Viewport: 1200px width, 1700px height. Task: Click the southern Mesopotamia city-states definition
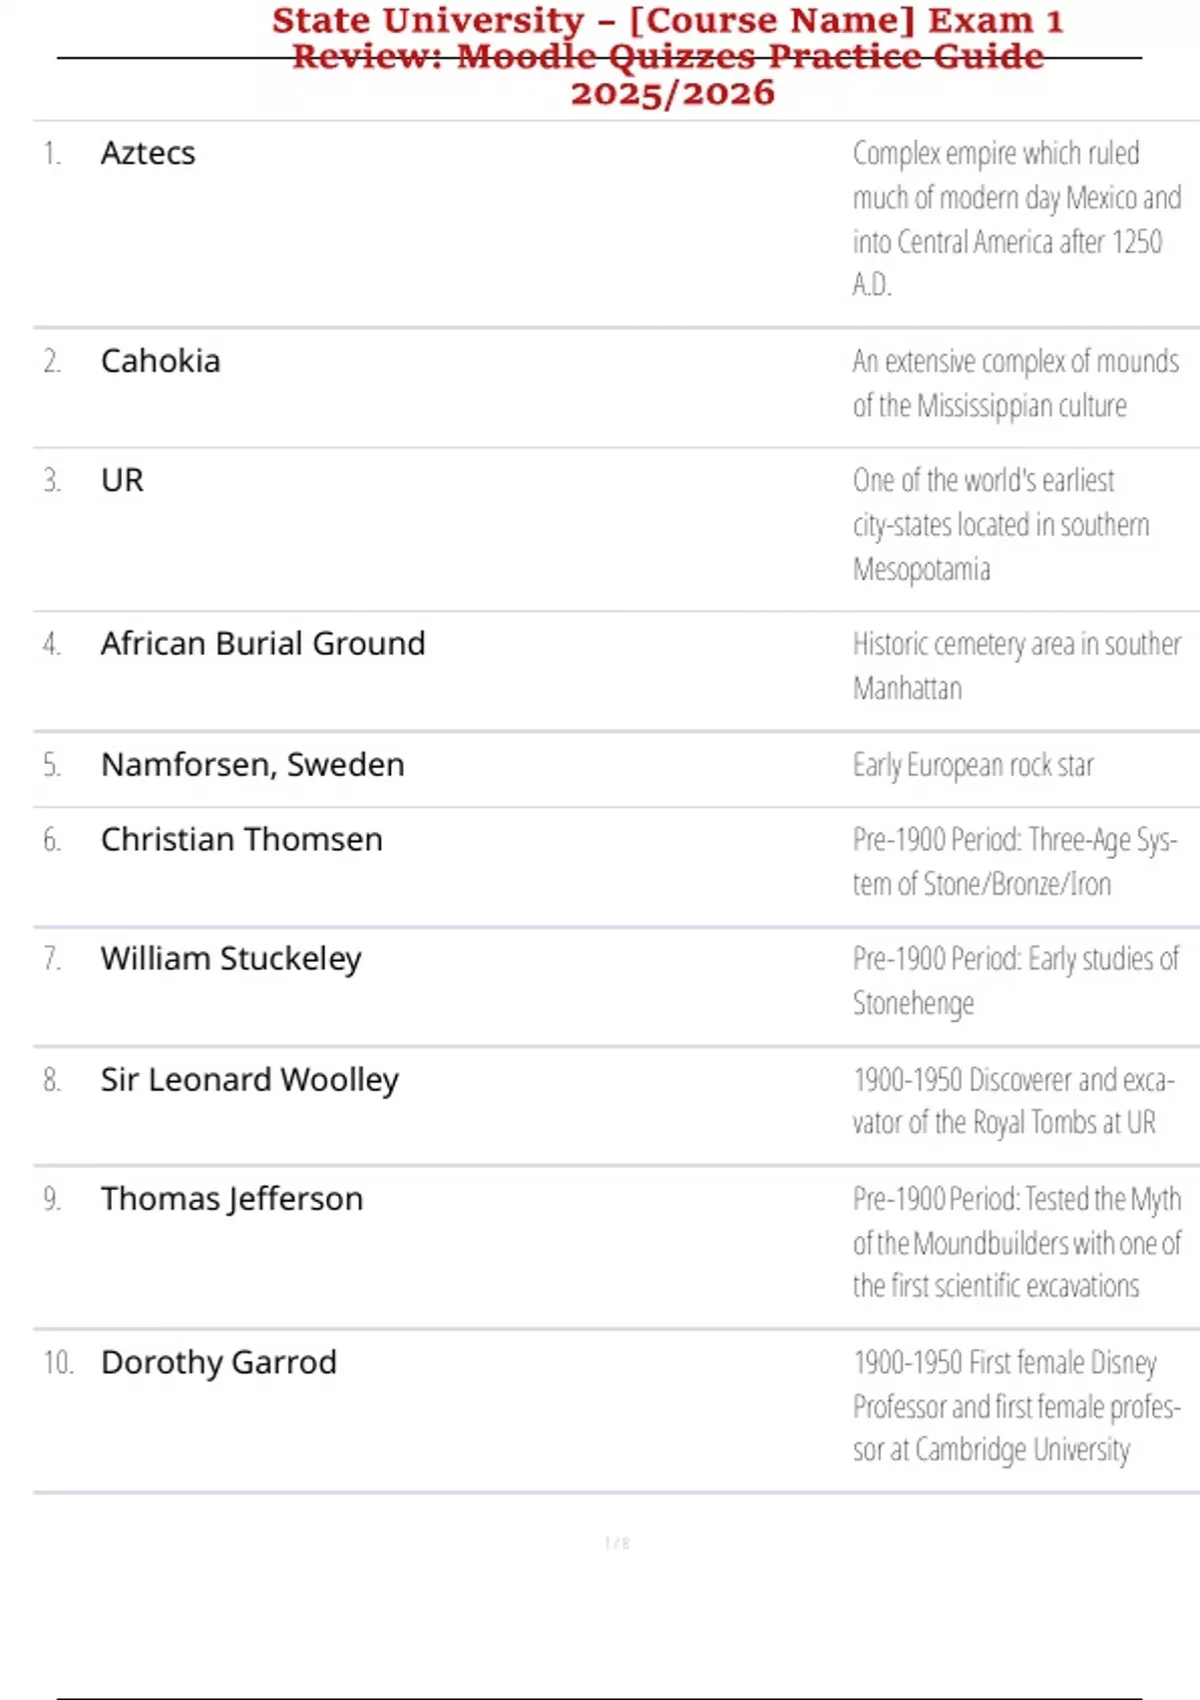point(1000,524)
